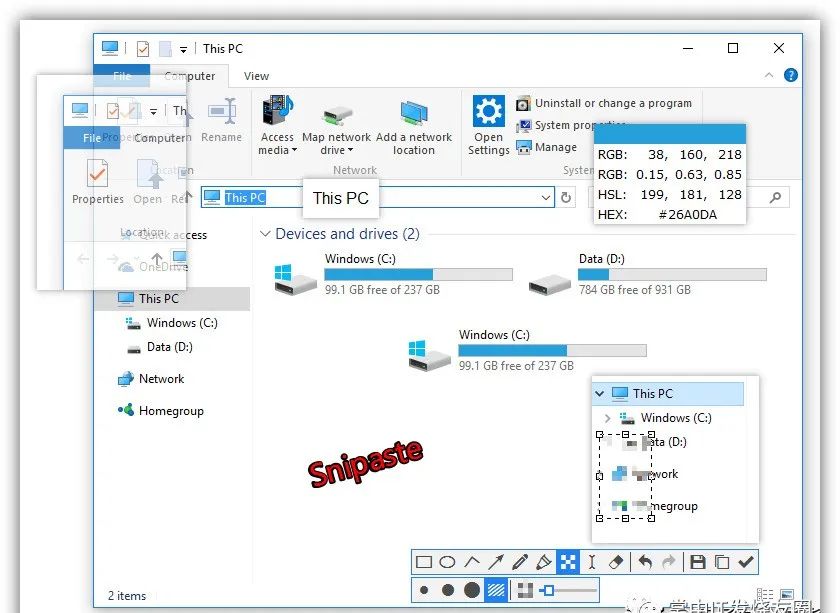
Task: Click "784 GB free of 931 GB" text
Action: [635, 290]
